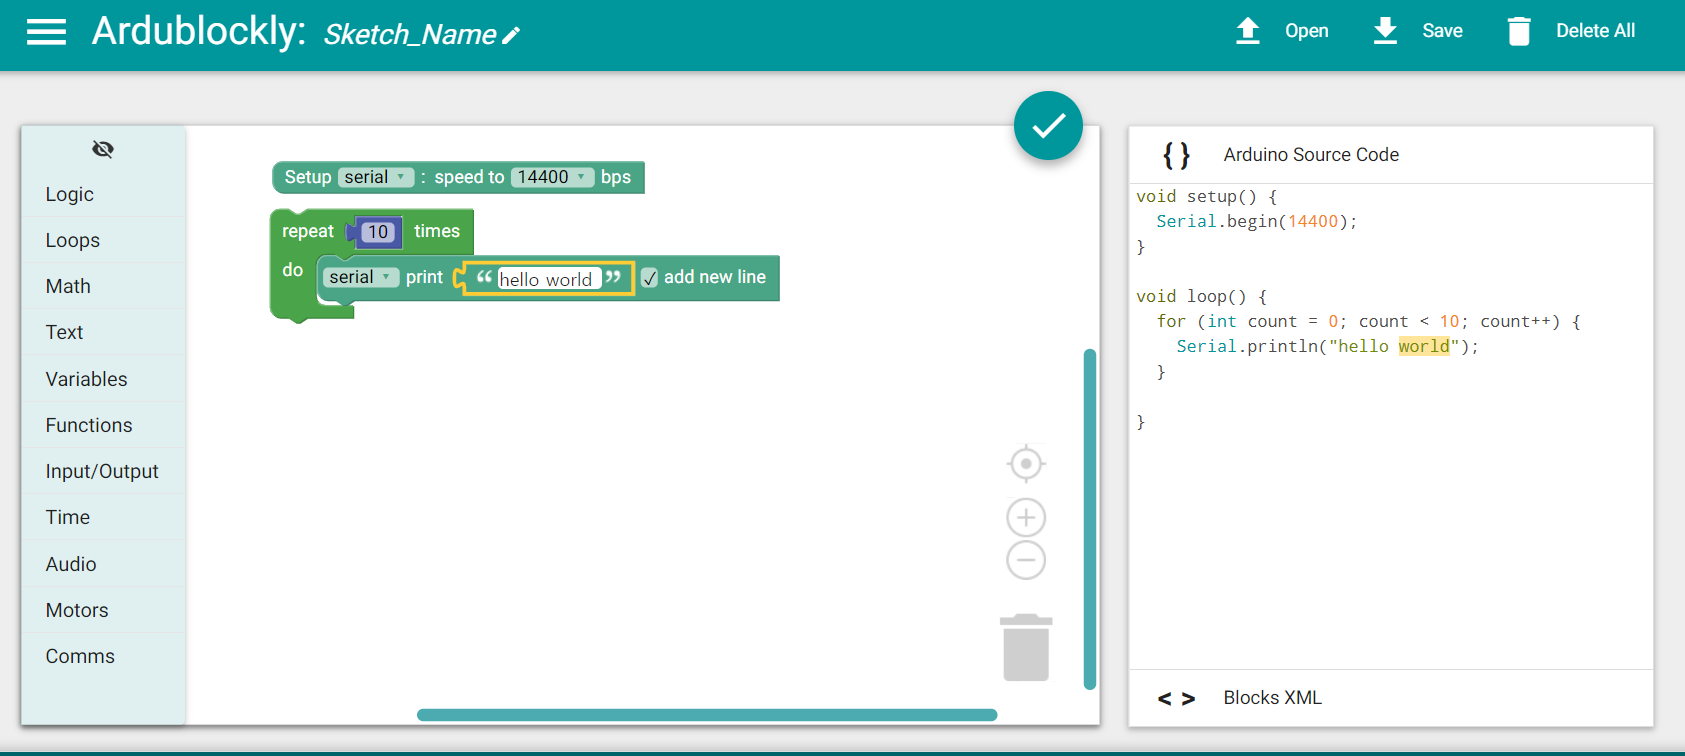Click the Save button label

pos(1442,31)
